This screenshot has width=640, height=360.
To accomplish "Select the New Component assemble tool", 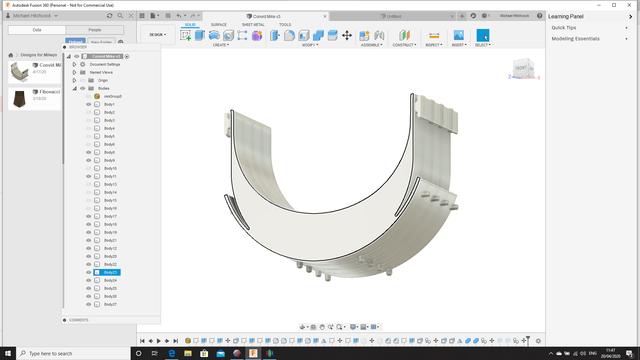I will pos(364,36).
